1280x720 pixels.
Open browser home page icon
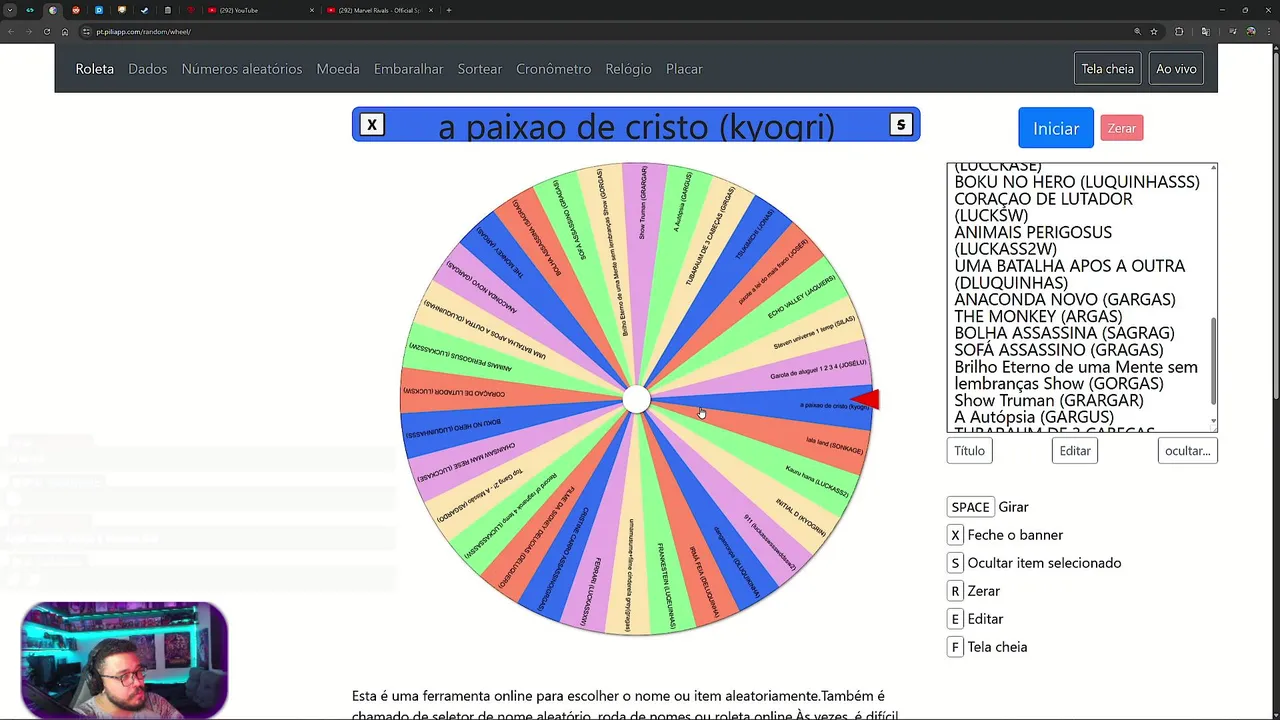pos(65,31)
